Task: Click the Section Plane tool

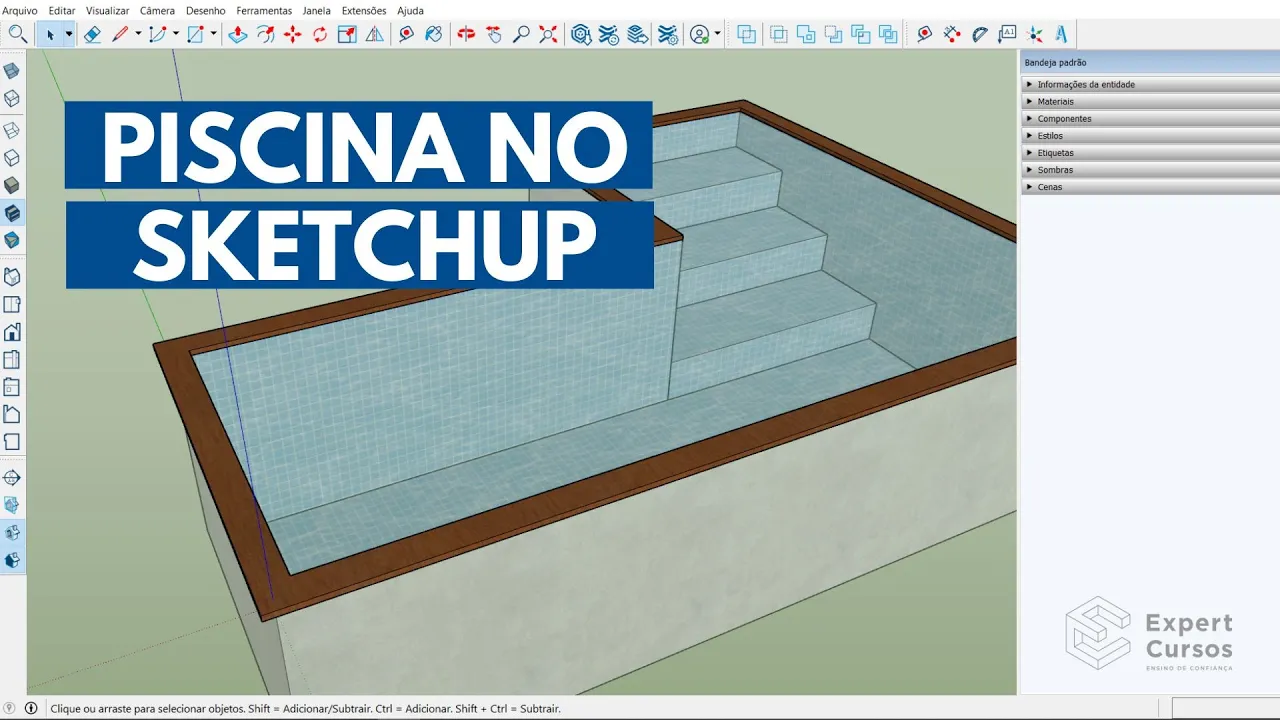Action: [x=12, y=478]
